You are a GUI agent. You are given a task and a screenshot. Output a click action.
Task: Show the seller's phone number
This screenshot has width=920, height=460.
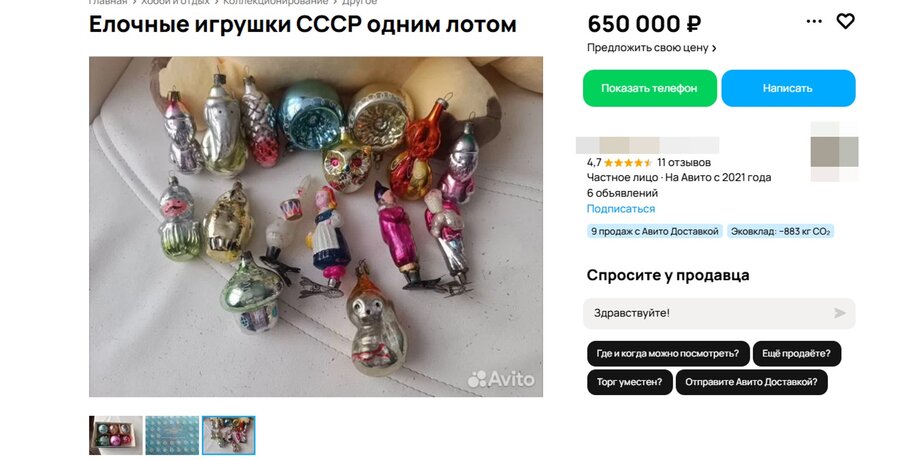click(x=650, y=89)
